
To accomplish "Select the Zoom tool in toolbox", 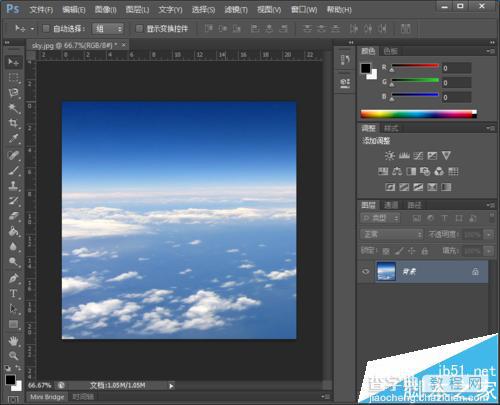I will [14, 356].
